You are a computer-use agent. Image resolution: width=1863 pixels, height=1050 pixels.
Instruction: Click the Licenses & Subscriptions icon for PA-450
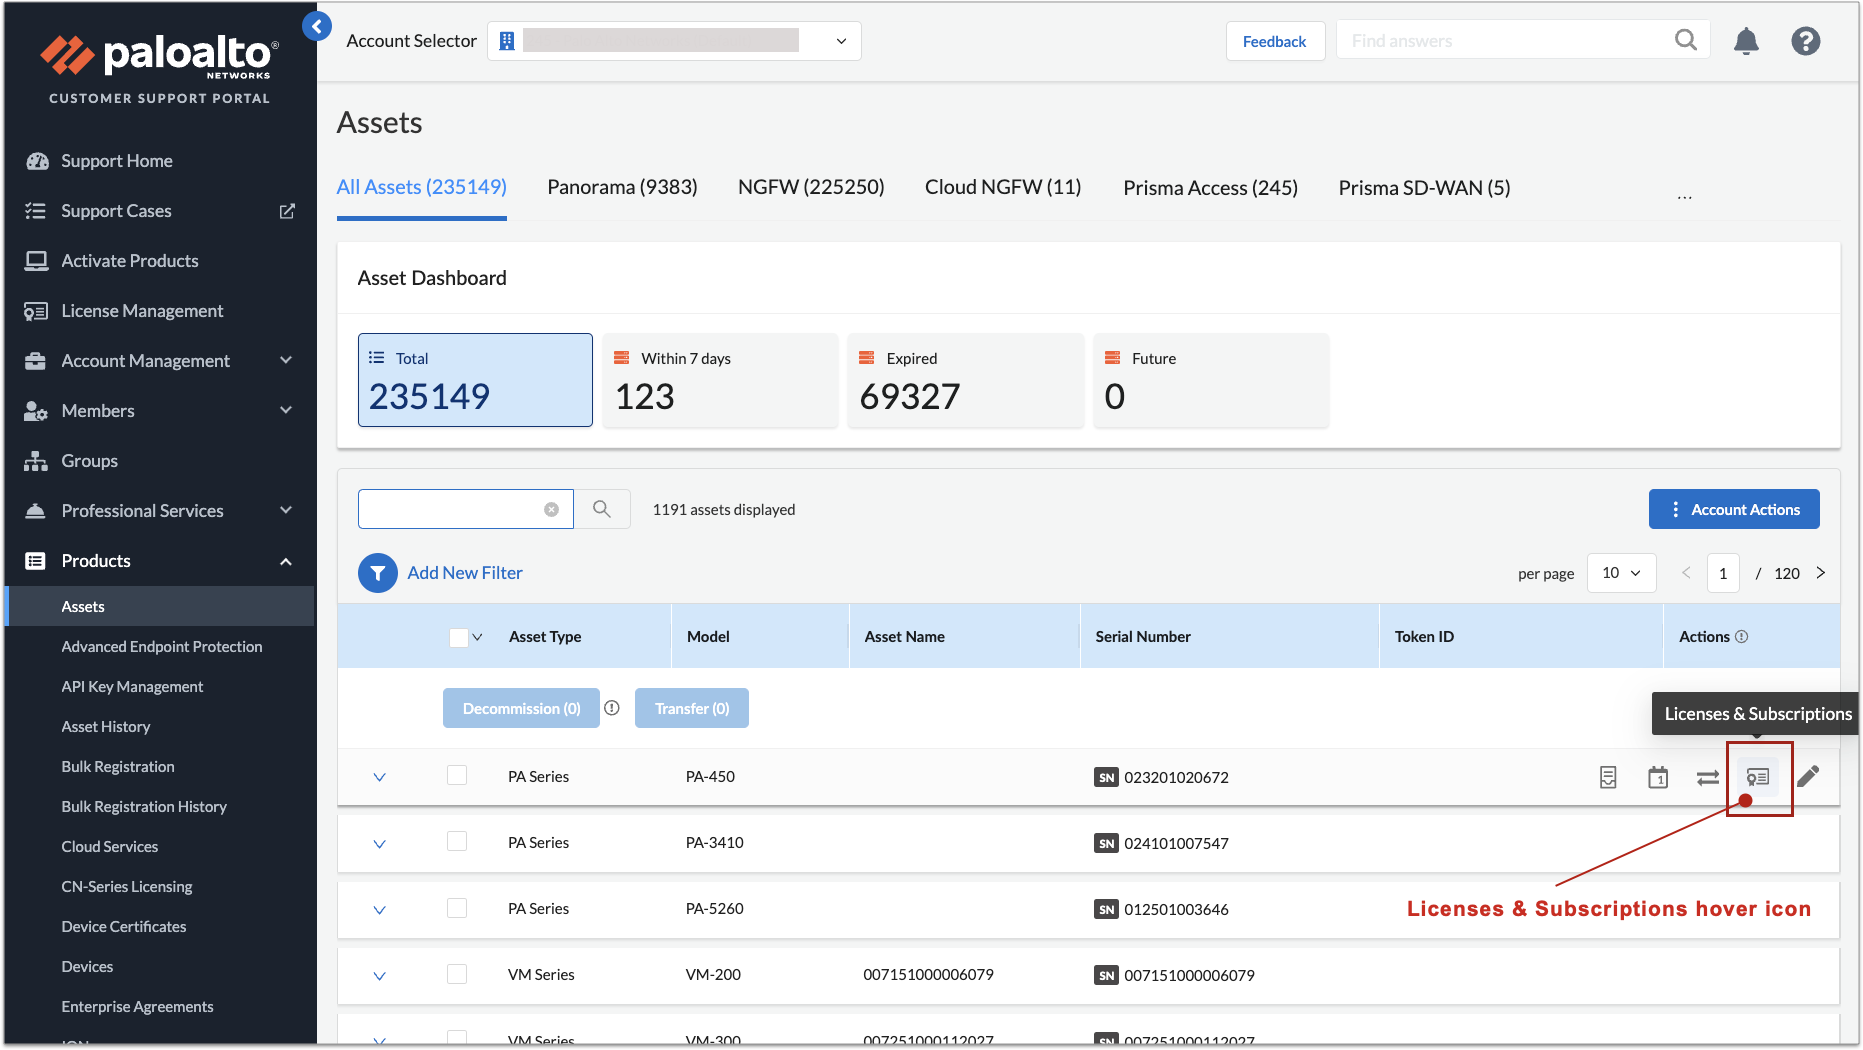tap(1757, 777)
